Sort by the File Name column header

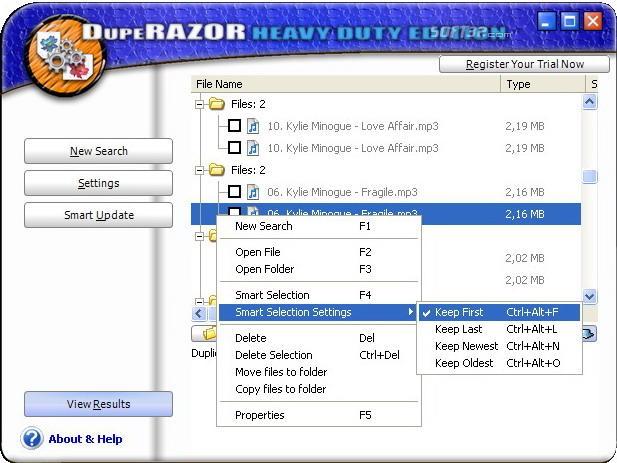346,84
